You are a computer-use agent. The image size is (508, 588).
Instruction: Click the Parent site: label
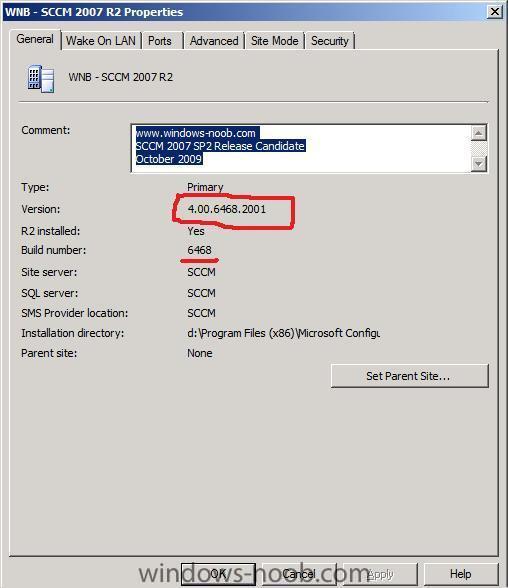coord(49,353)
